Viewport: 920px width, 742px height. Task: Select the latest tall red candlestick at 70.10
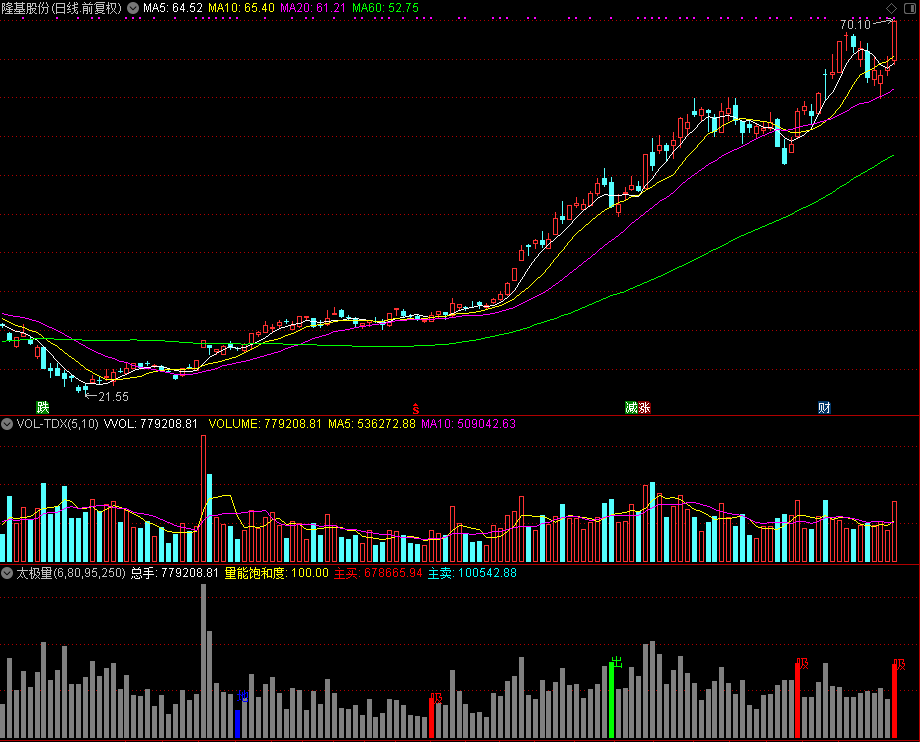pos(894,41)
